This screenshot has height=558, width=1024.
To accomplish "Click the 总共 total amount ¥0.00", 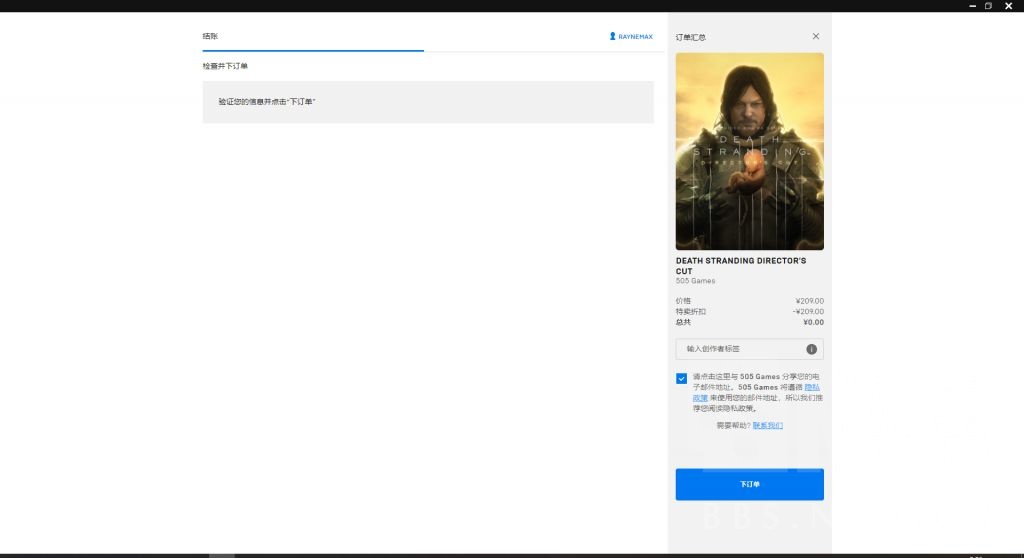I will (813, 322).
